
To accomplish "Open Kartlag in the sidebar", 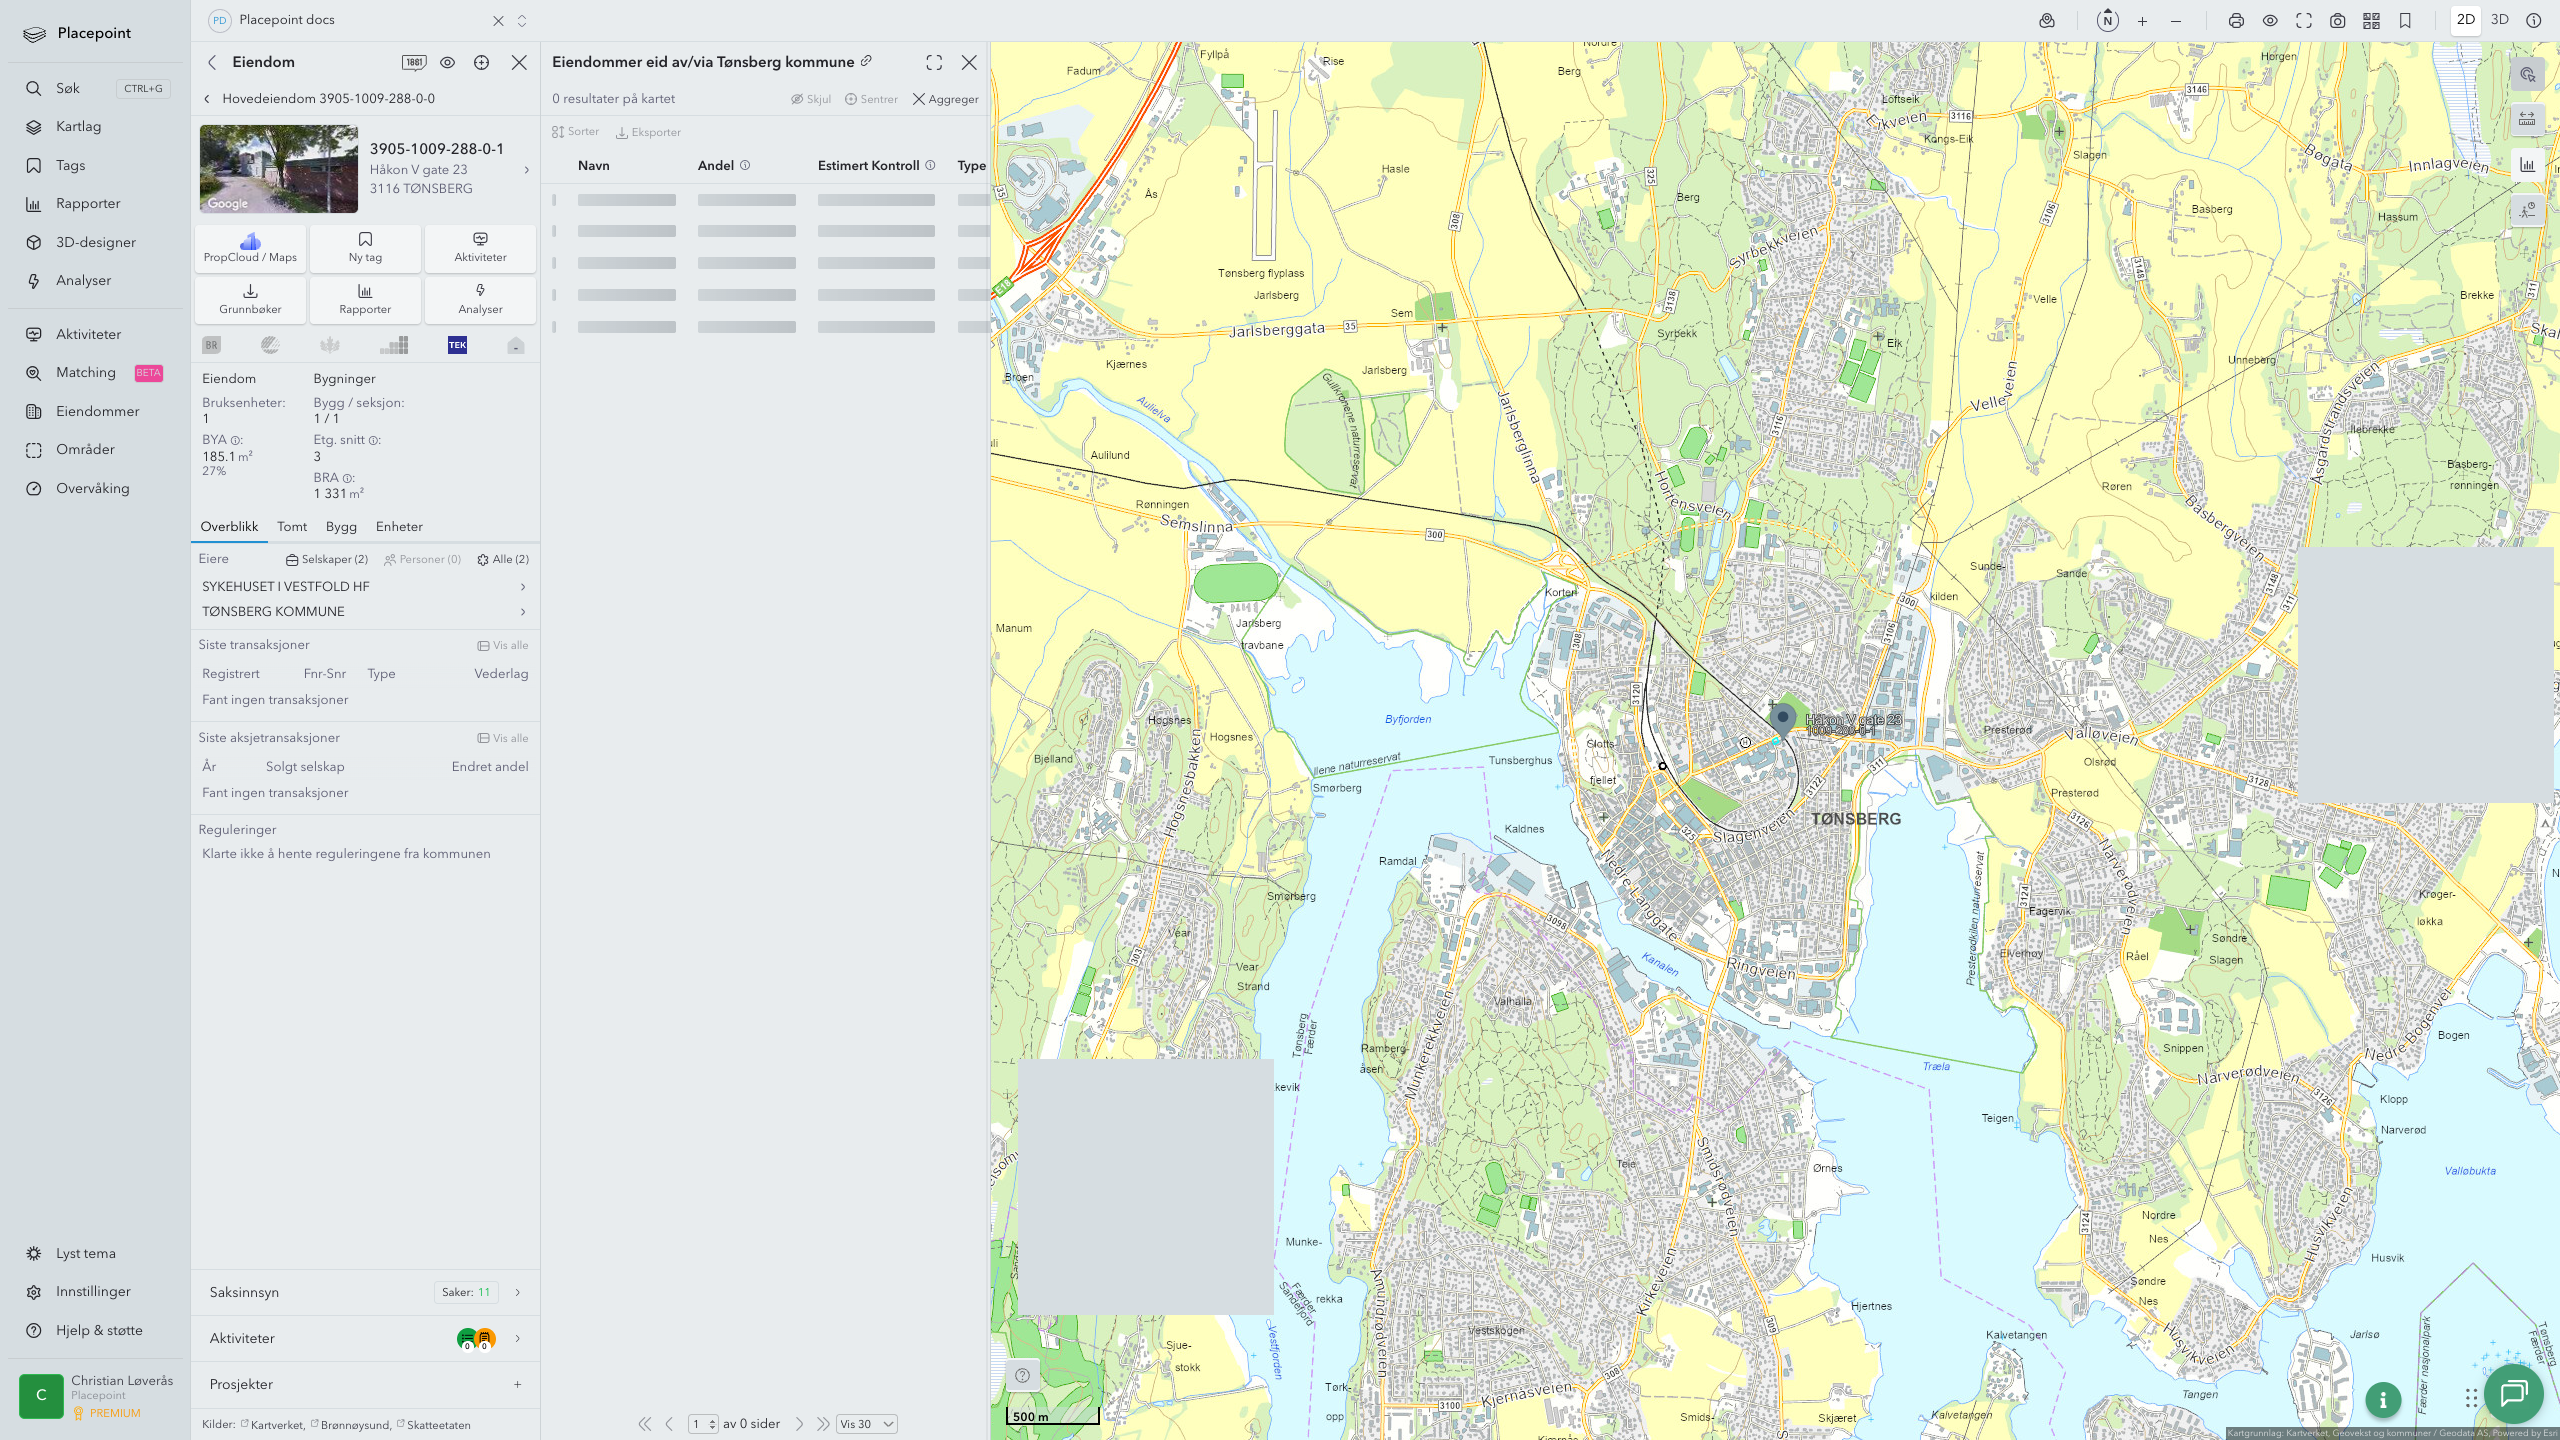I will coord(78,127).
